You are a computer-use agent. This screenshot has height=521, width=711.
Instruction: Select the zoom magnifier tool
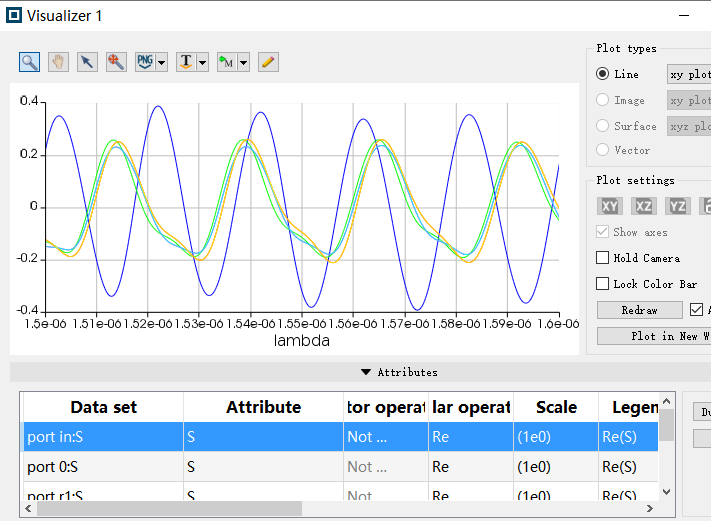(x=30, y=62)
